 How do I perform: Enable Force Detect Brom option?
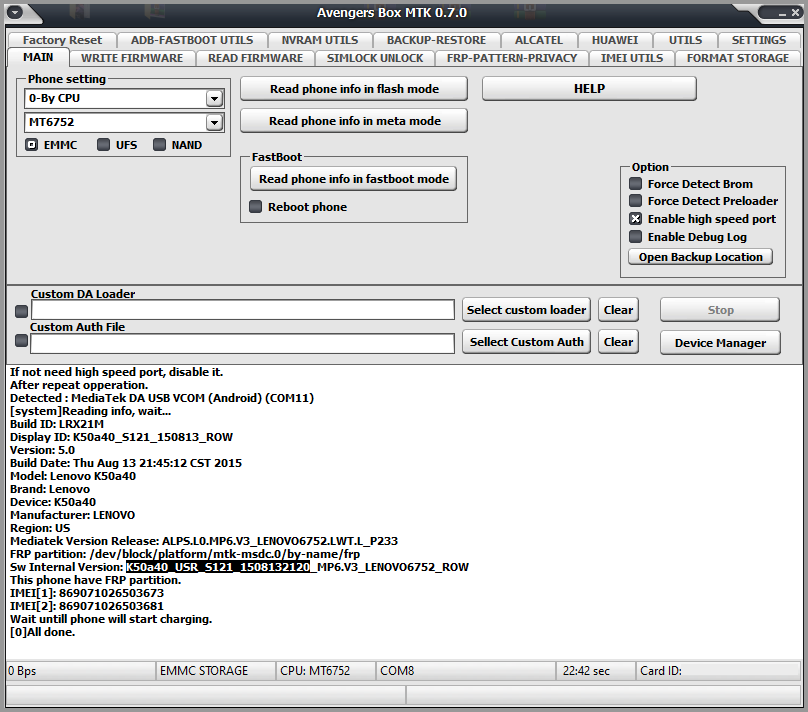[x=635, y=184]
